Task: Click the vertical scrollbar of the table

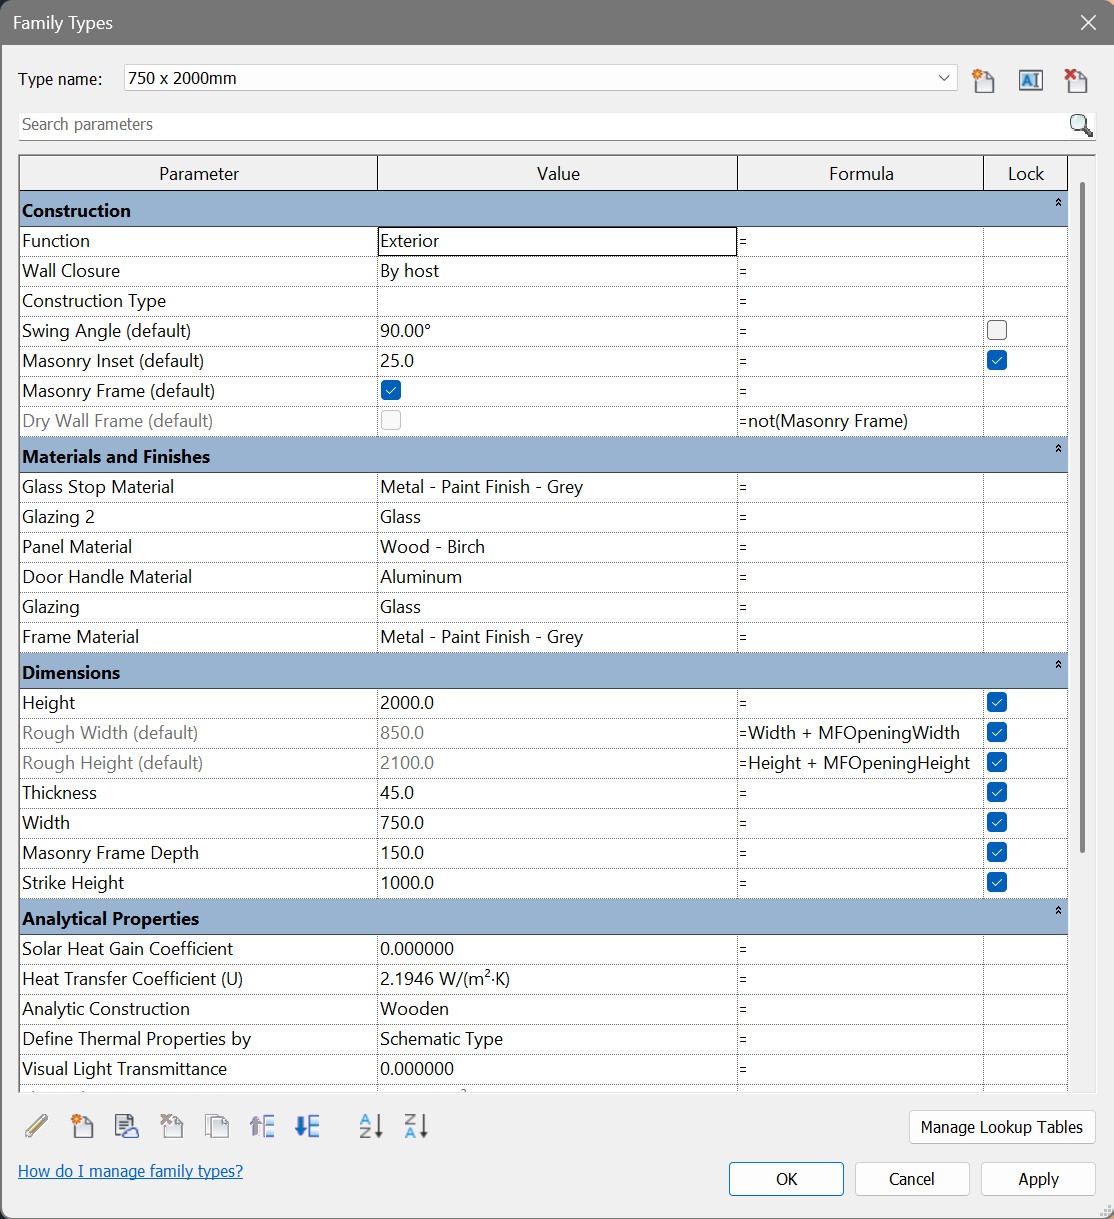Action: [1082, 518]
